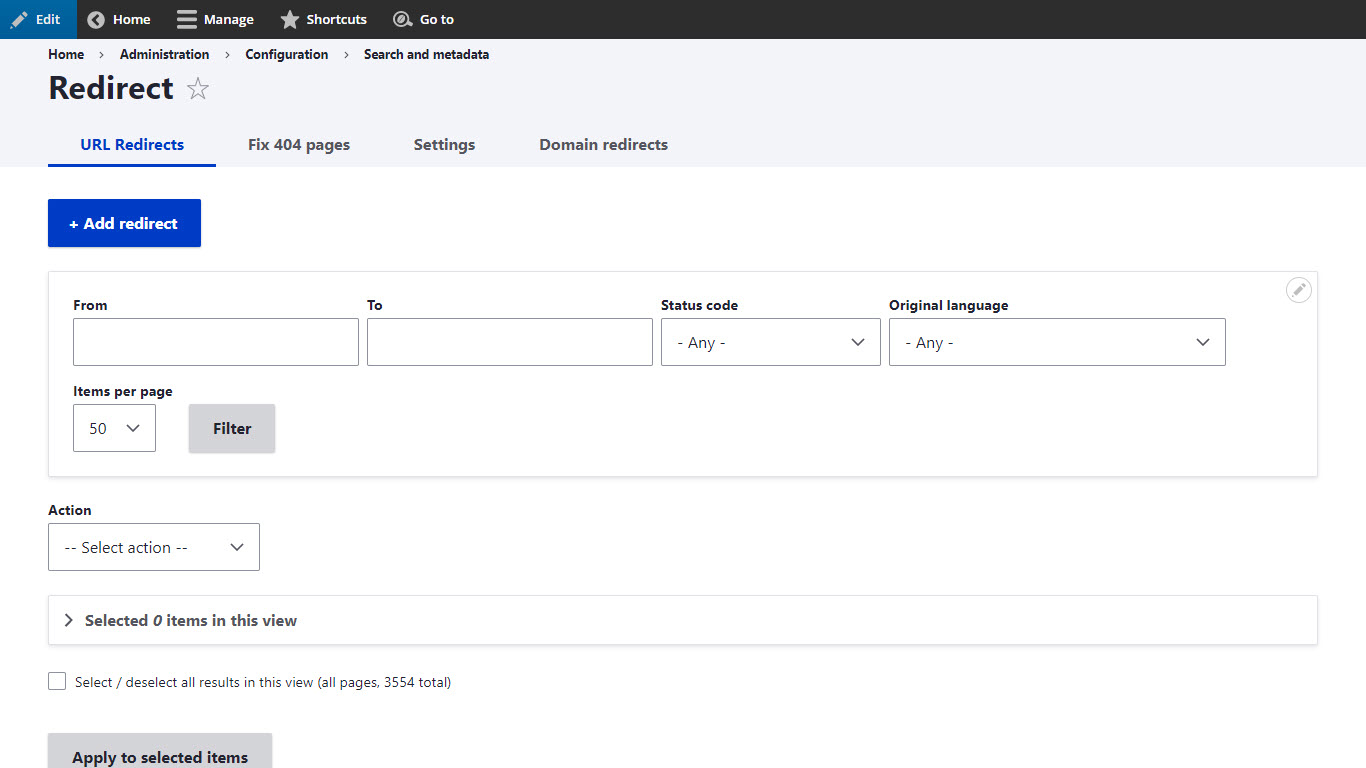
Task: Open the Settings tab
Action: (x=444, y=145)
